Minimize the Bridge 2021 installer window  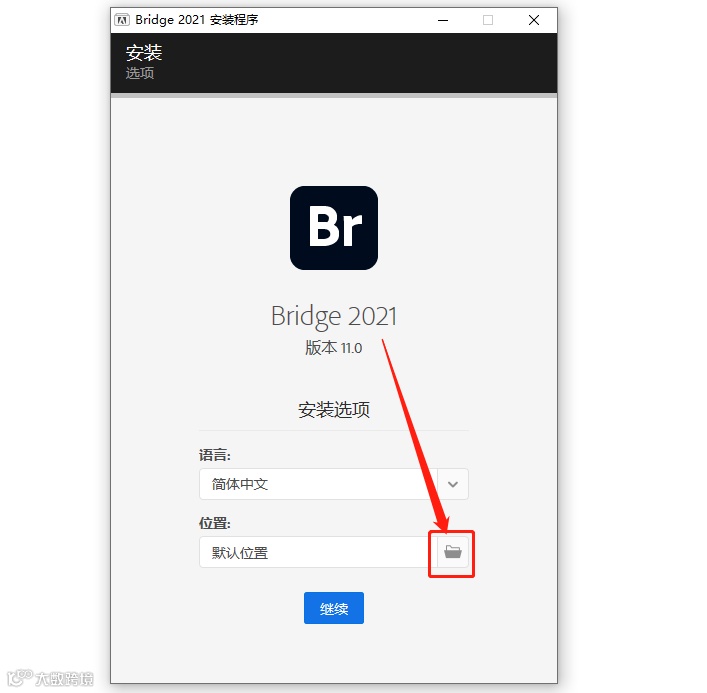[x=443, y=20]
